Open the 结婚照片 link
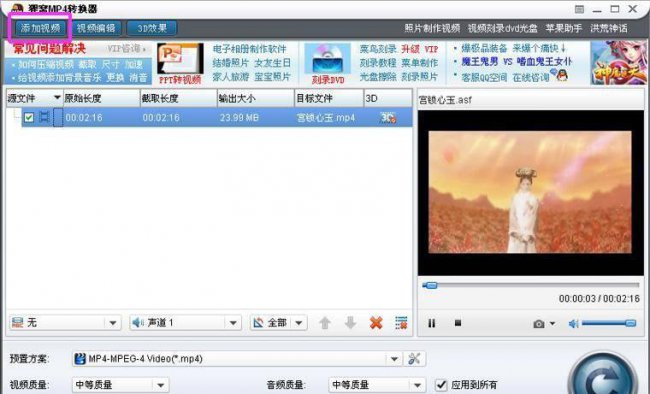The image size is (650, 394). (230, 63)
